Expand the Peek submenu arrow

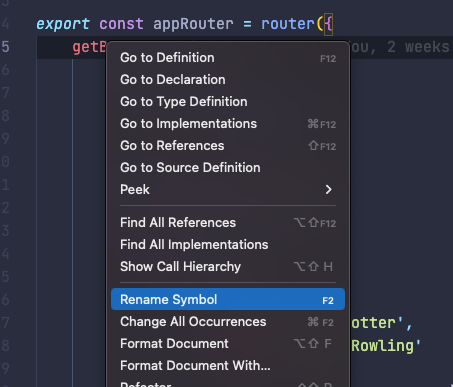click(x=328, y=190)
